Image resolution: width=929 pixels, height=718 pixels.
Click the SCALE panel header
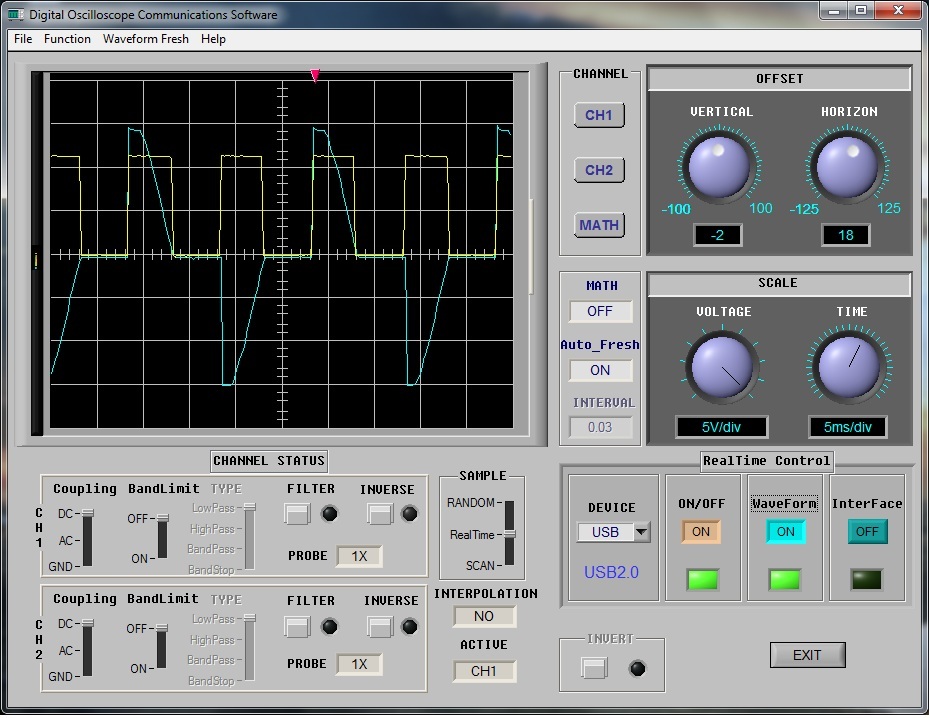pos(779,283)
